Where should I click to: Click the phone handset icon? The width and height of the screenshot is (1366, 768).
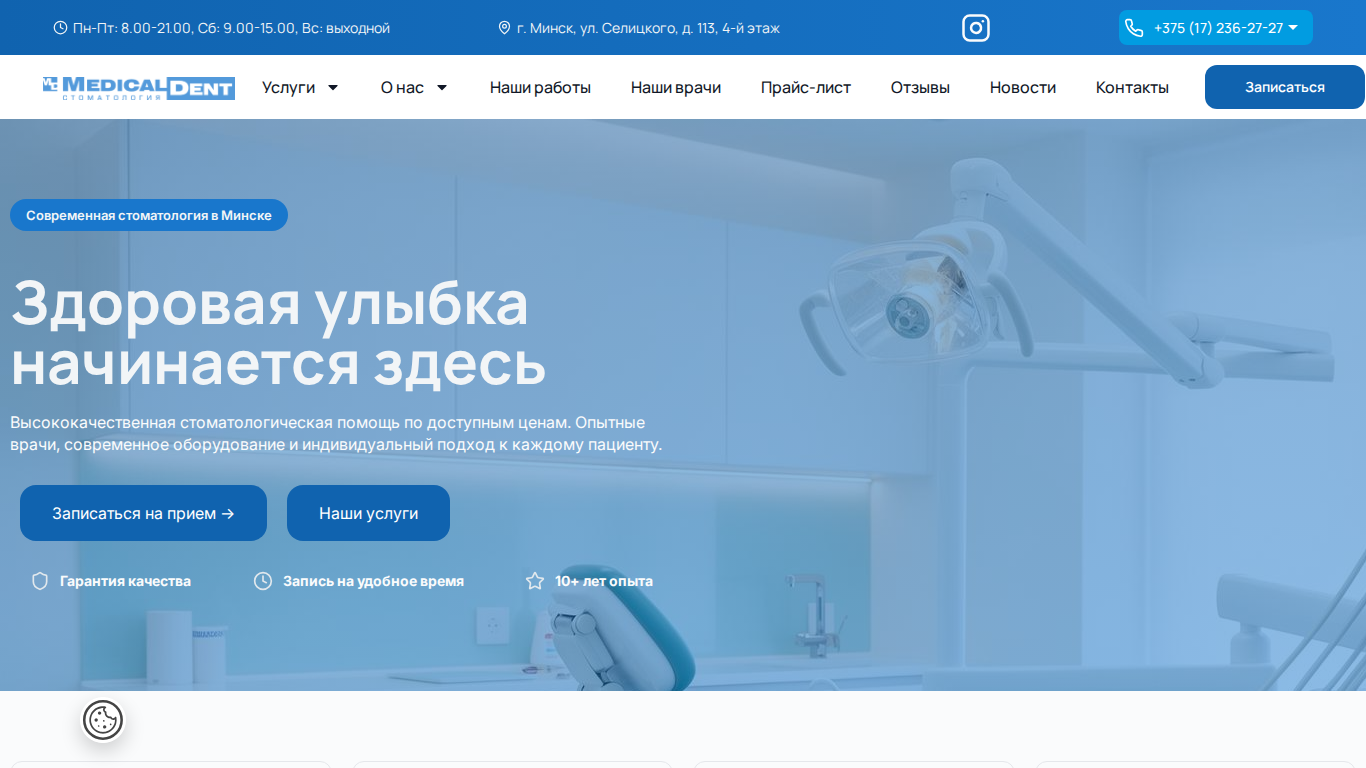[1134, 28]
